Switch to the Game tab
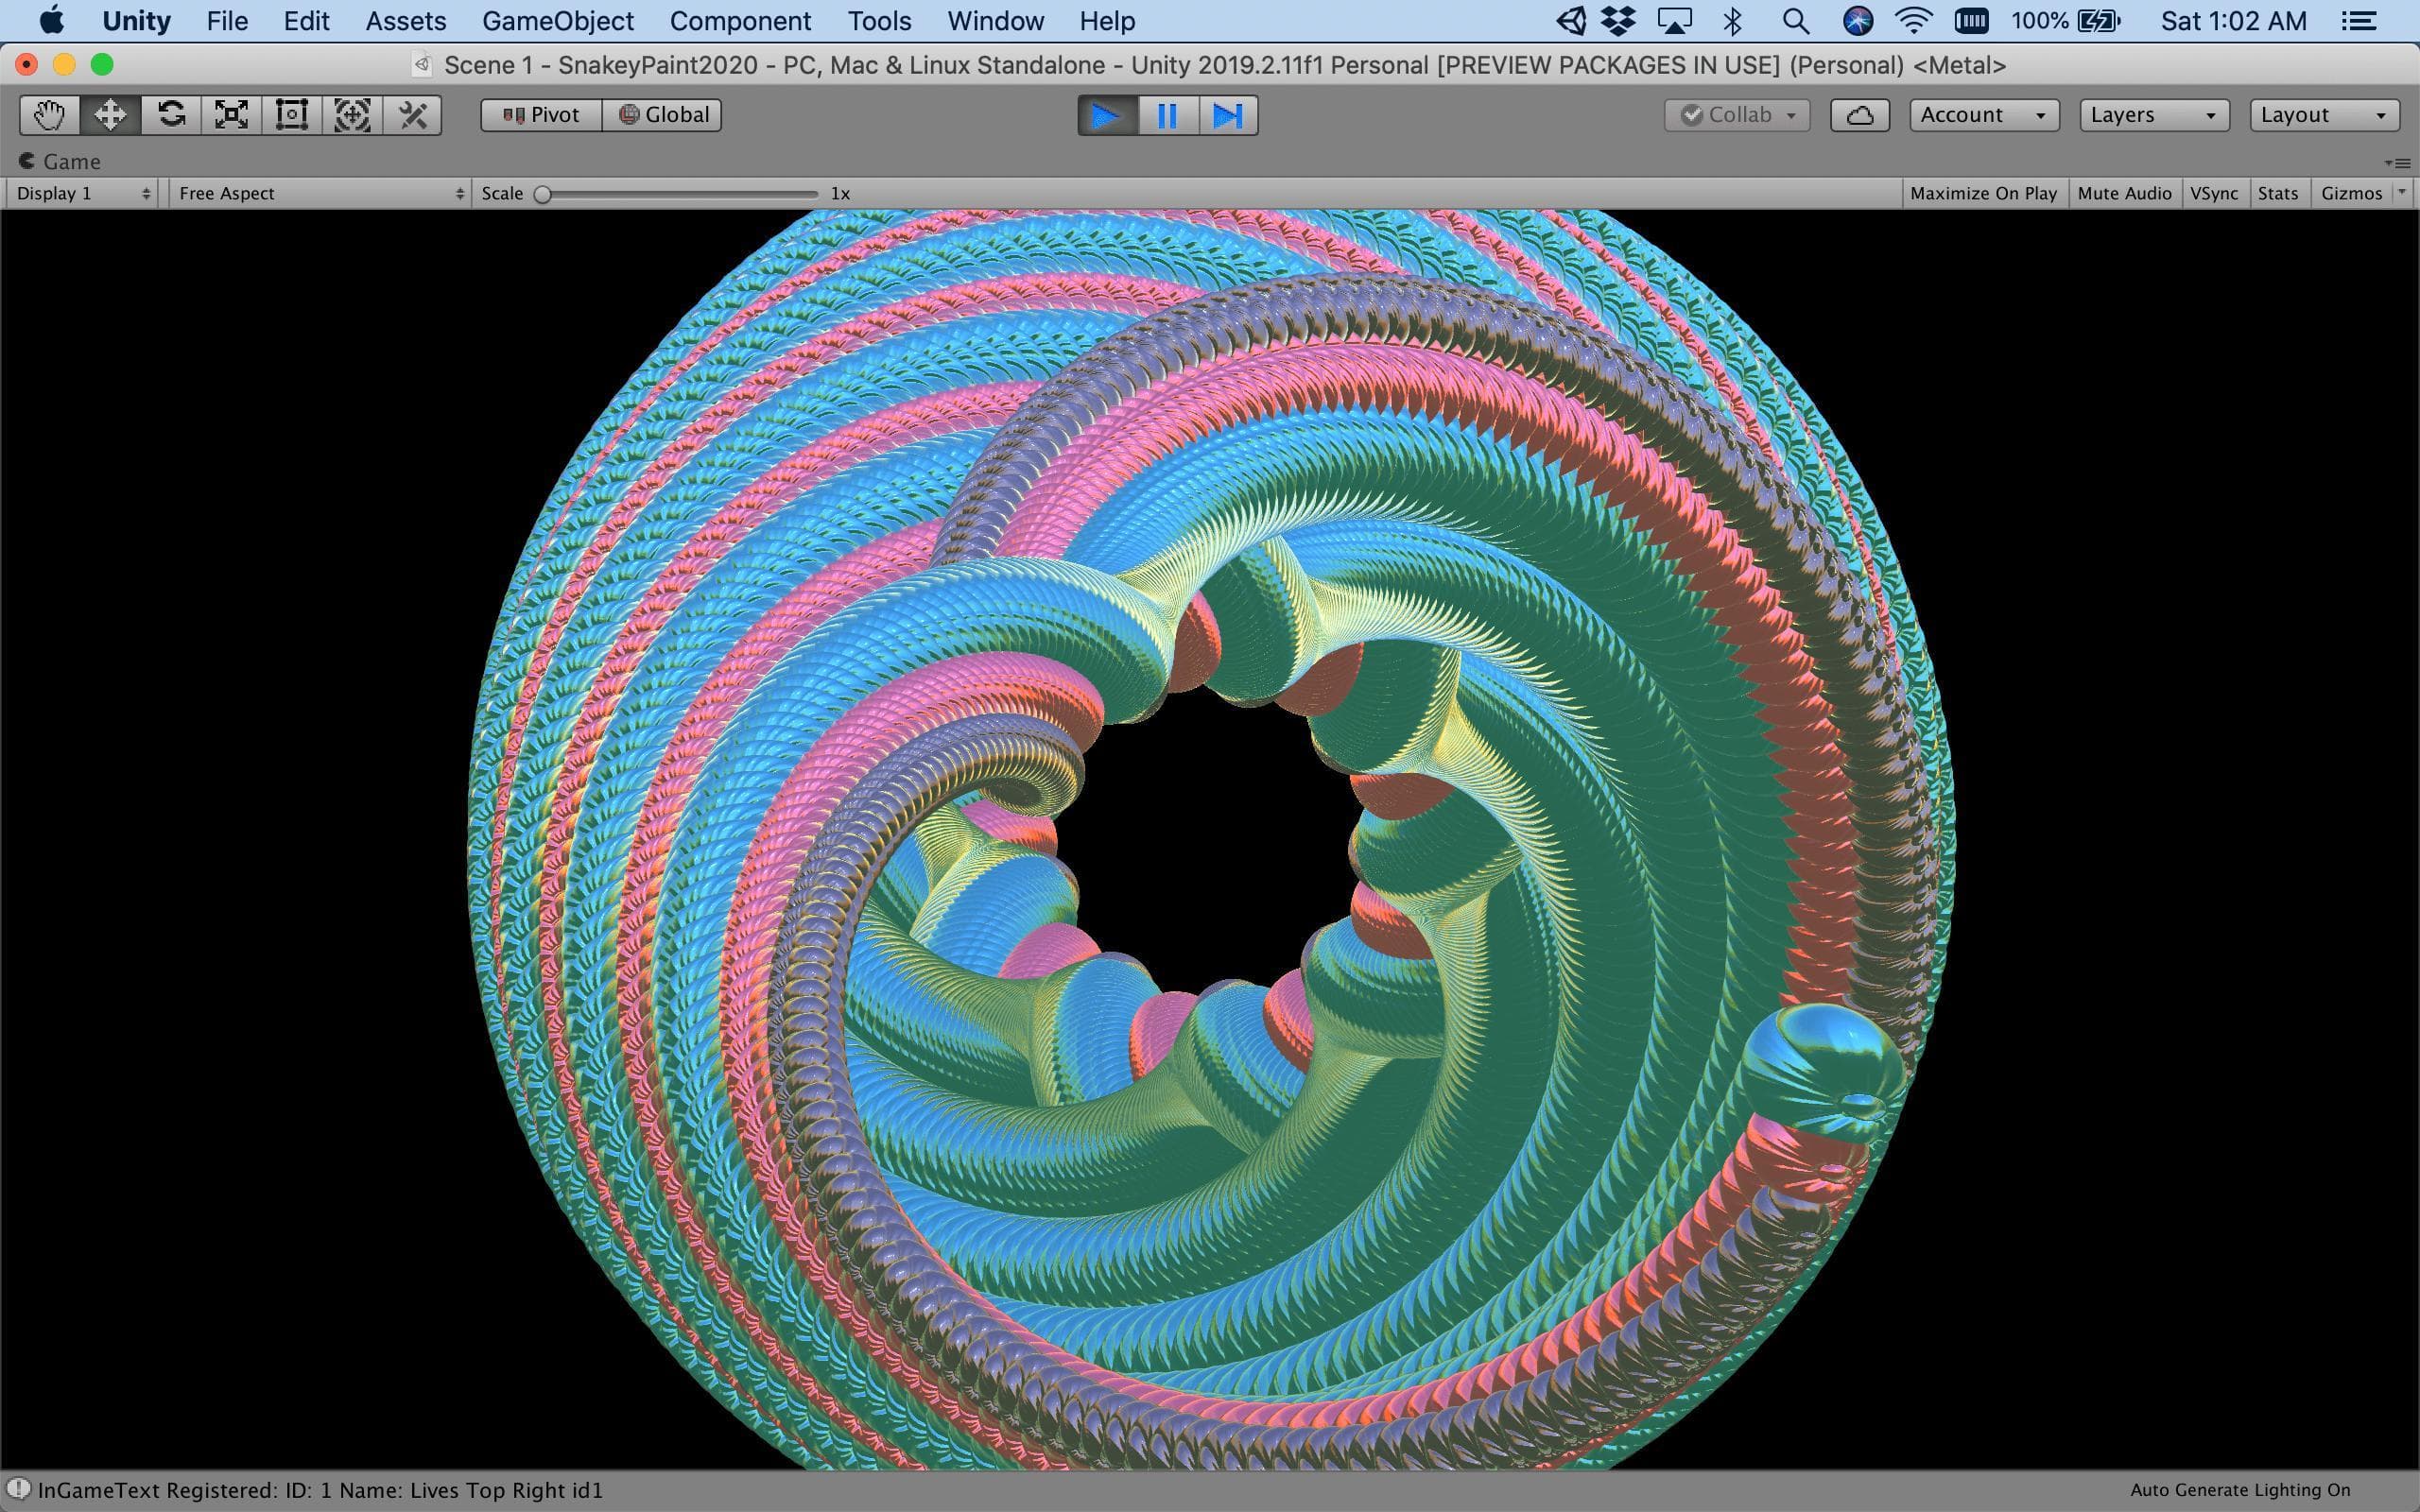This screenshot has width=2420, height=1512. coord(60,161)
